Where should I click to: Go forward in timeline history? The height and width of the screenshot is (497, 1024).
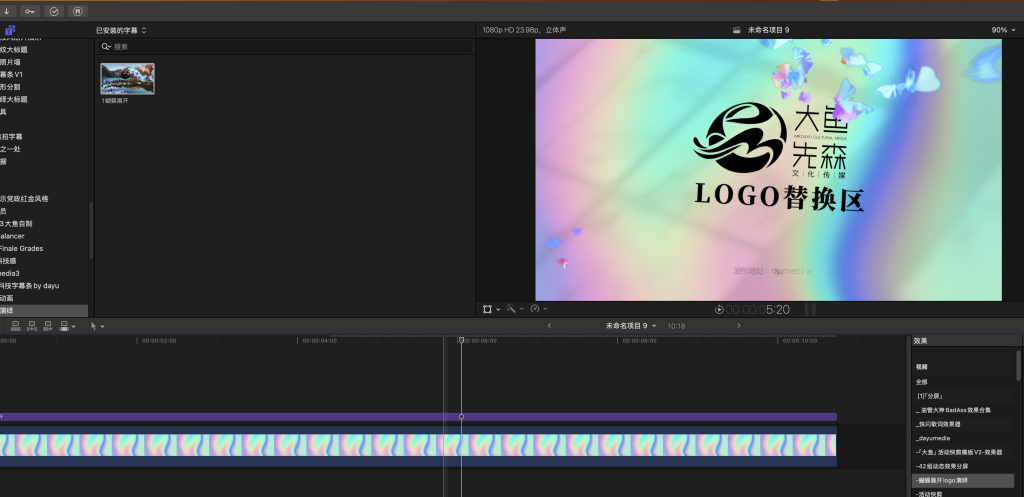tap(739, 325)
